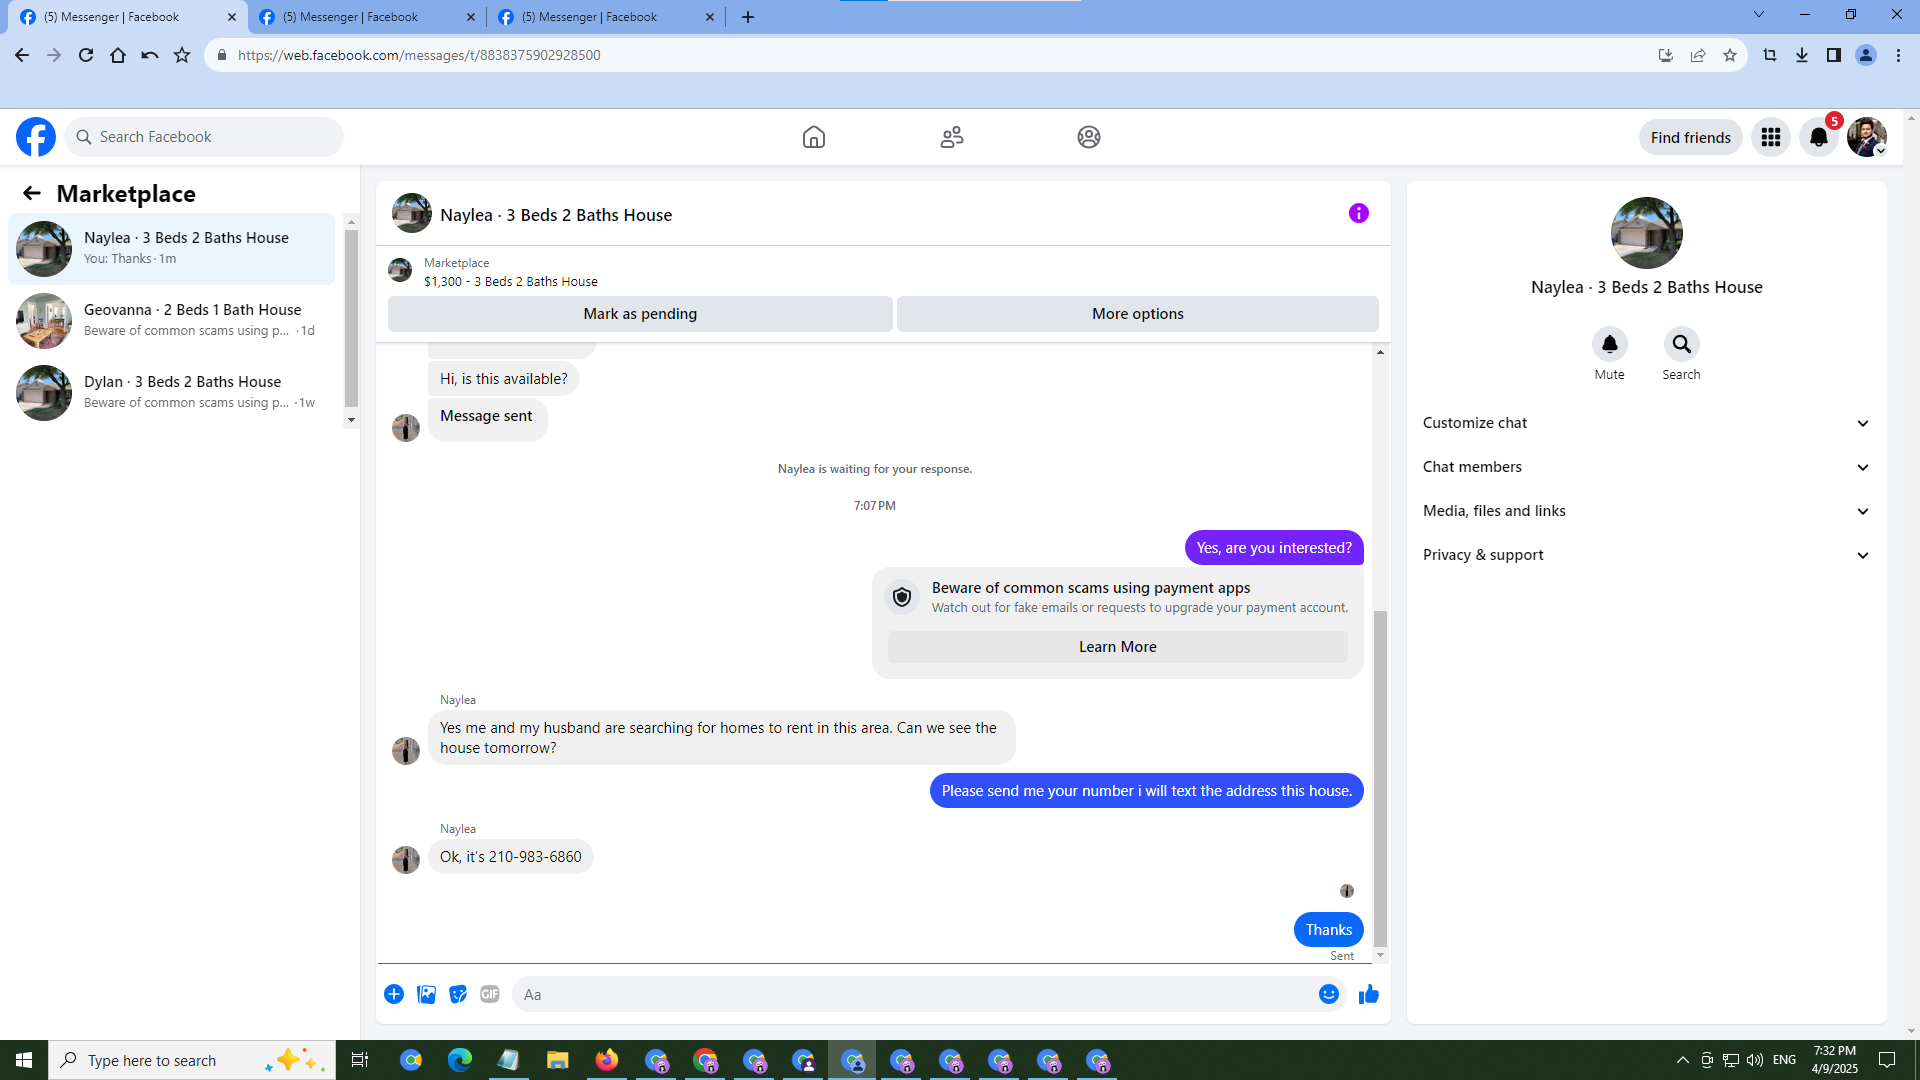Open the Chrome profile avatar
The width and height of the screenshot is (1920, 1080).
(1866, 55)
